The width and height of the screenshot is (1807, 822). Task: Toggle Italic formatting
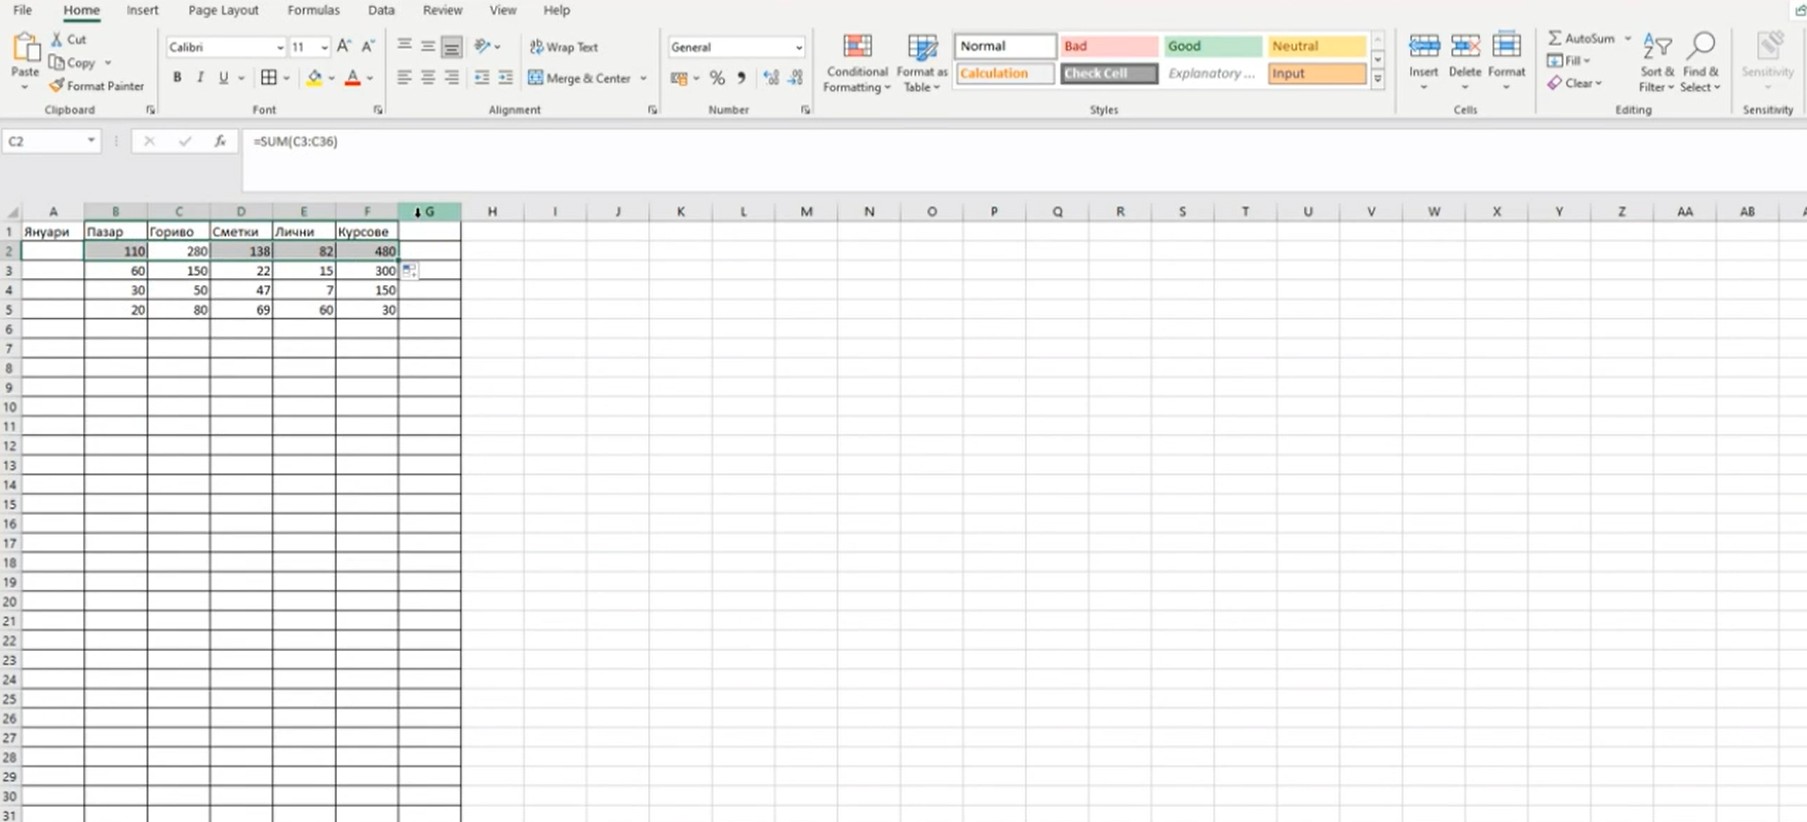[200, 78]
